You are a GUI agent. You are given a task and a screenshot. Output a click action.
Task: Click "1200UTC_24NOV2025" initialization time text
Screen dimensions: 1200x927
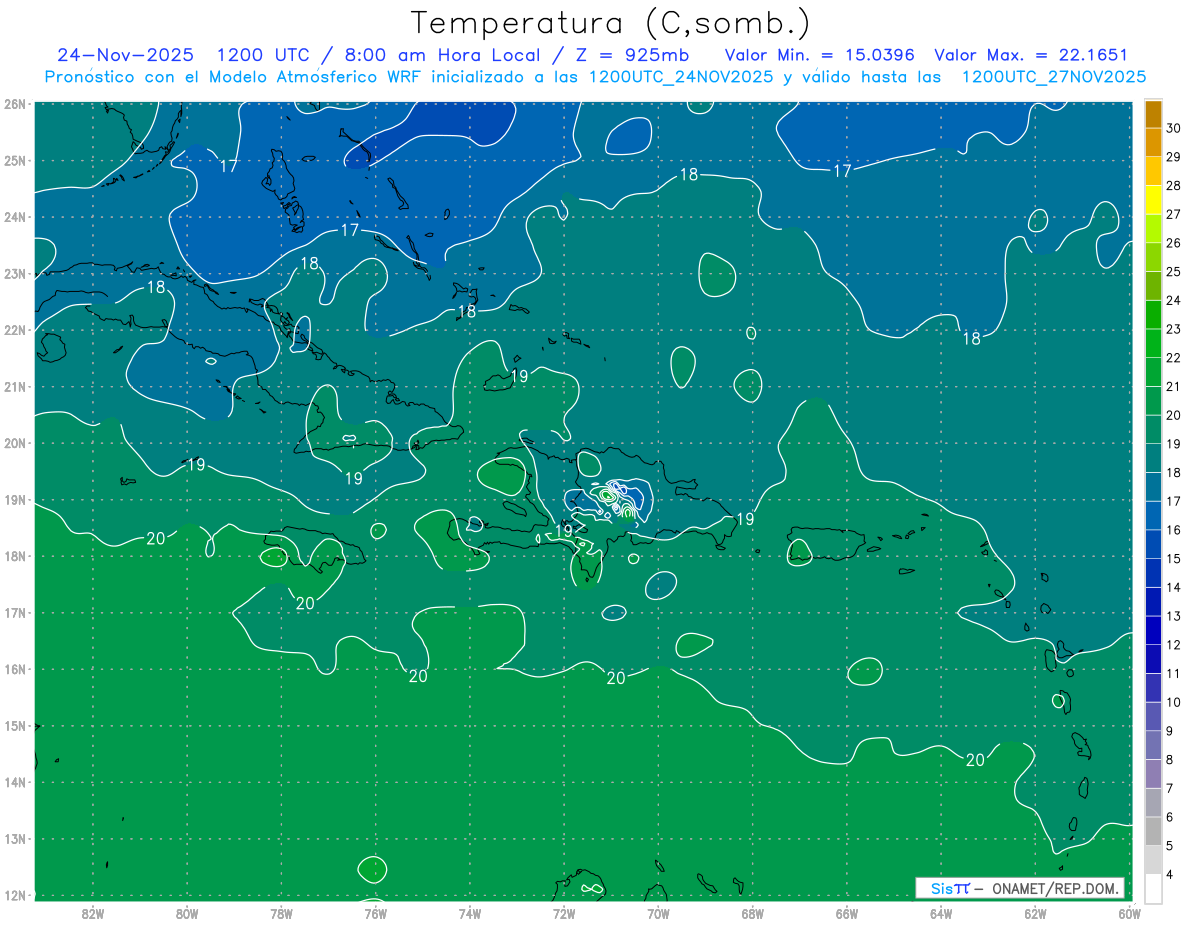[681, 77]
